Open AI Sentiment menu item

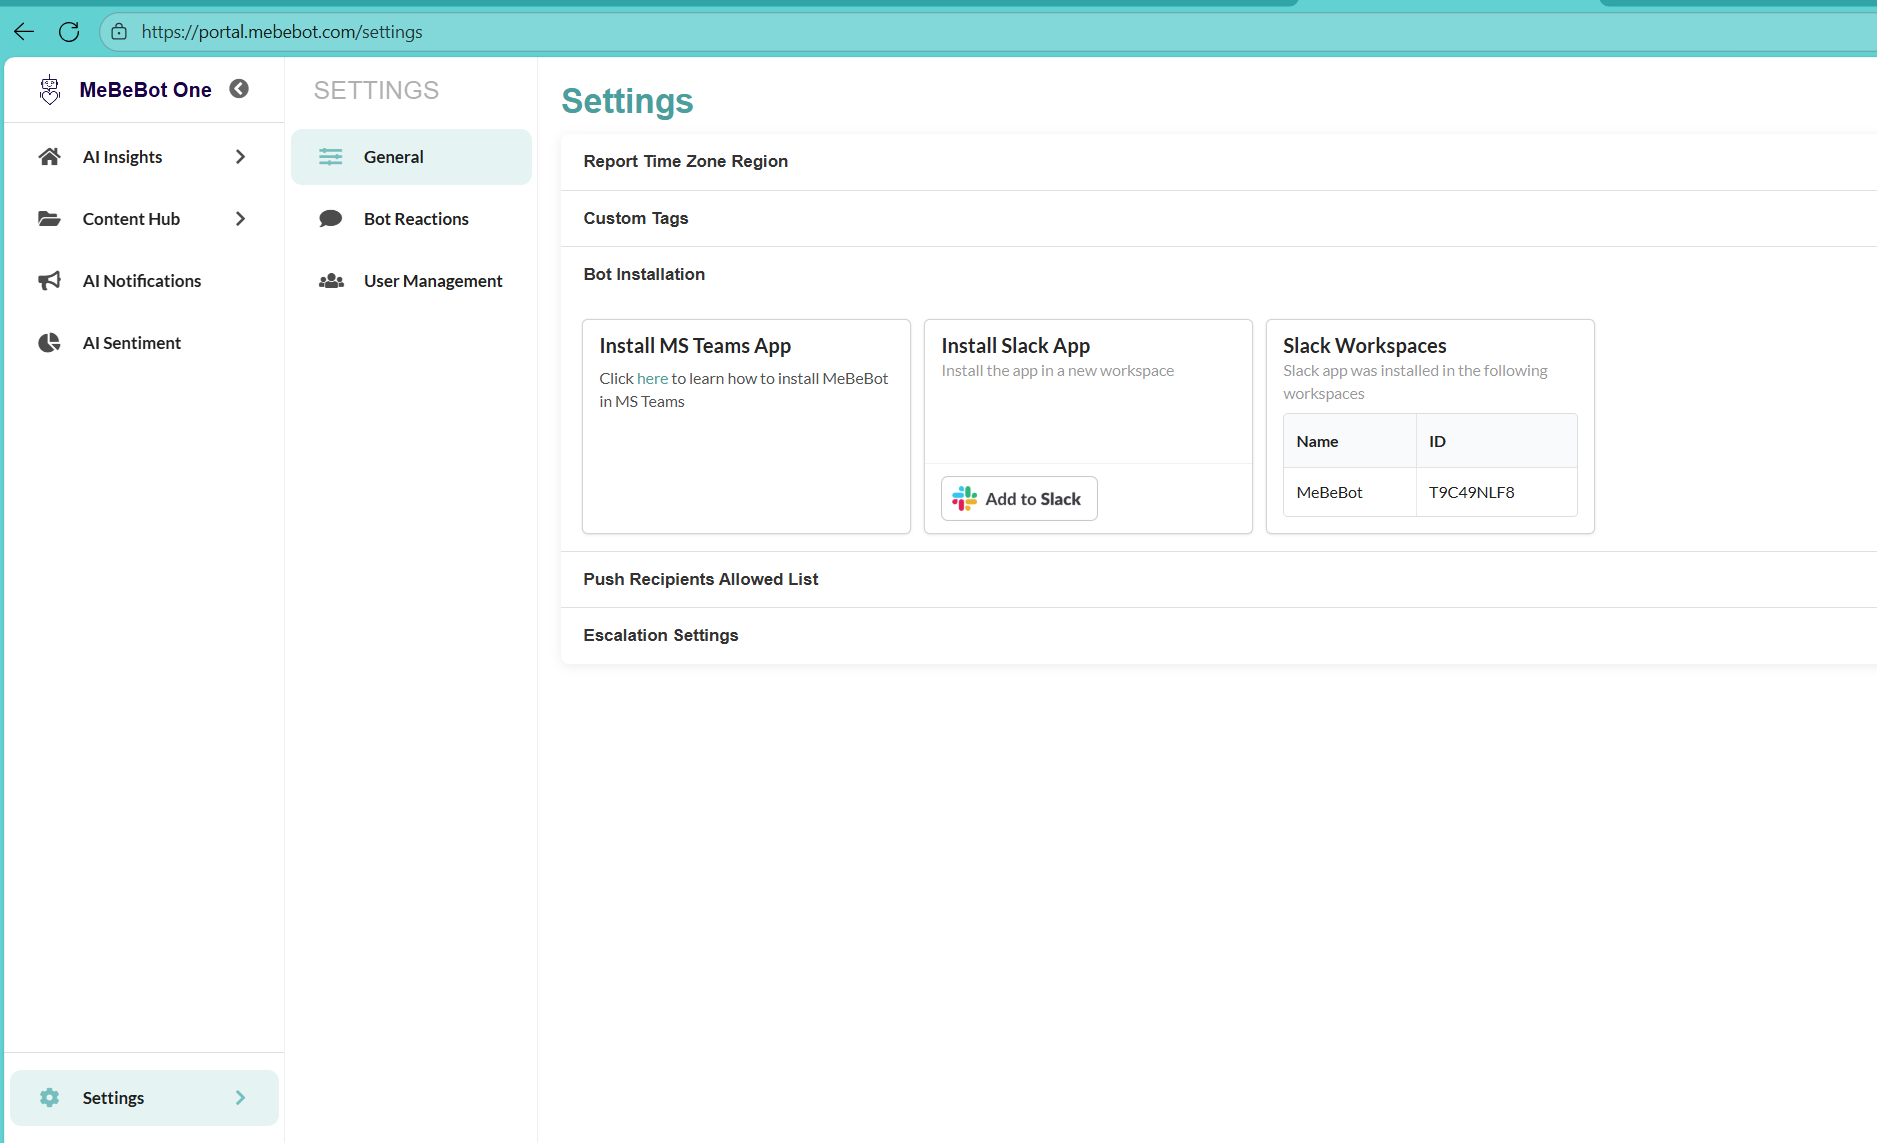[144, 343]
